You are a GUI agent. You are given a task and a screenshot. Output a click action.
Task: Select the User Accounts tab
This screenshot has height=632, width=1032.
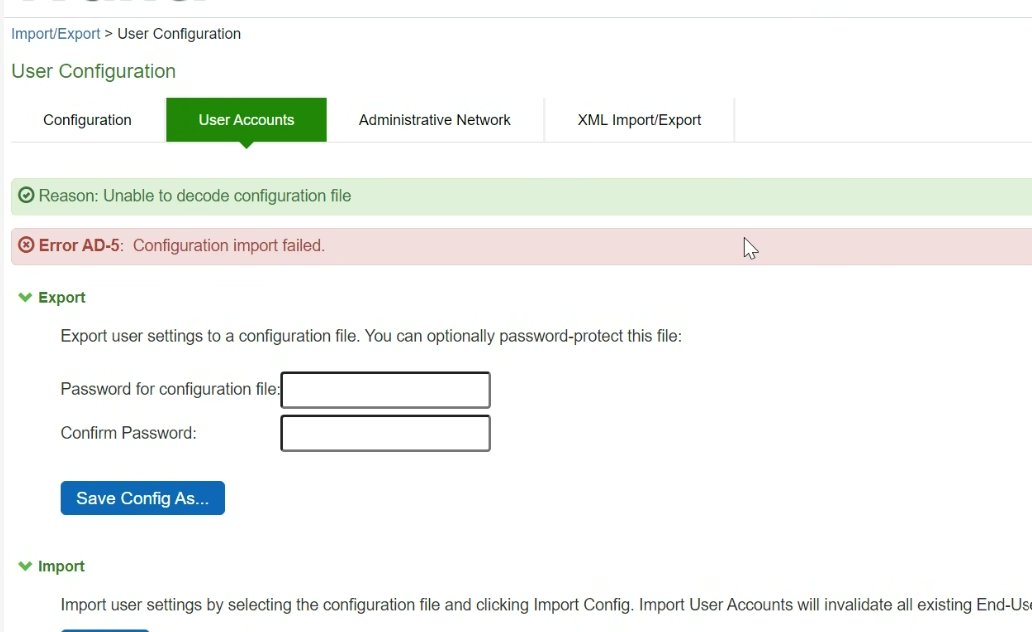246,120
